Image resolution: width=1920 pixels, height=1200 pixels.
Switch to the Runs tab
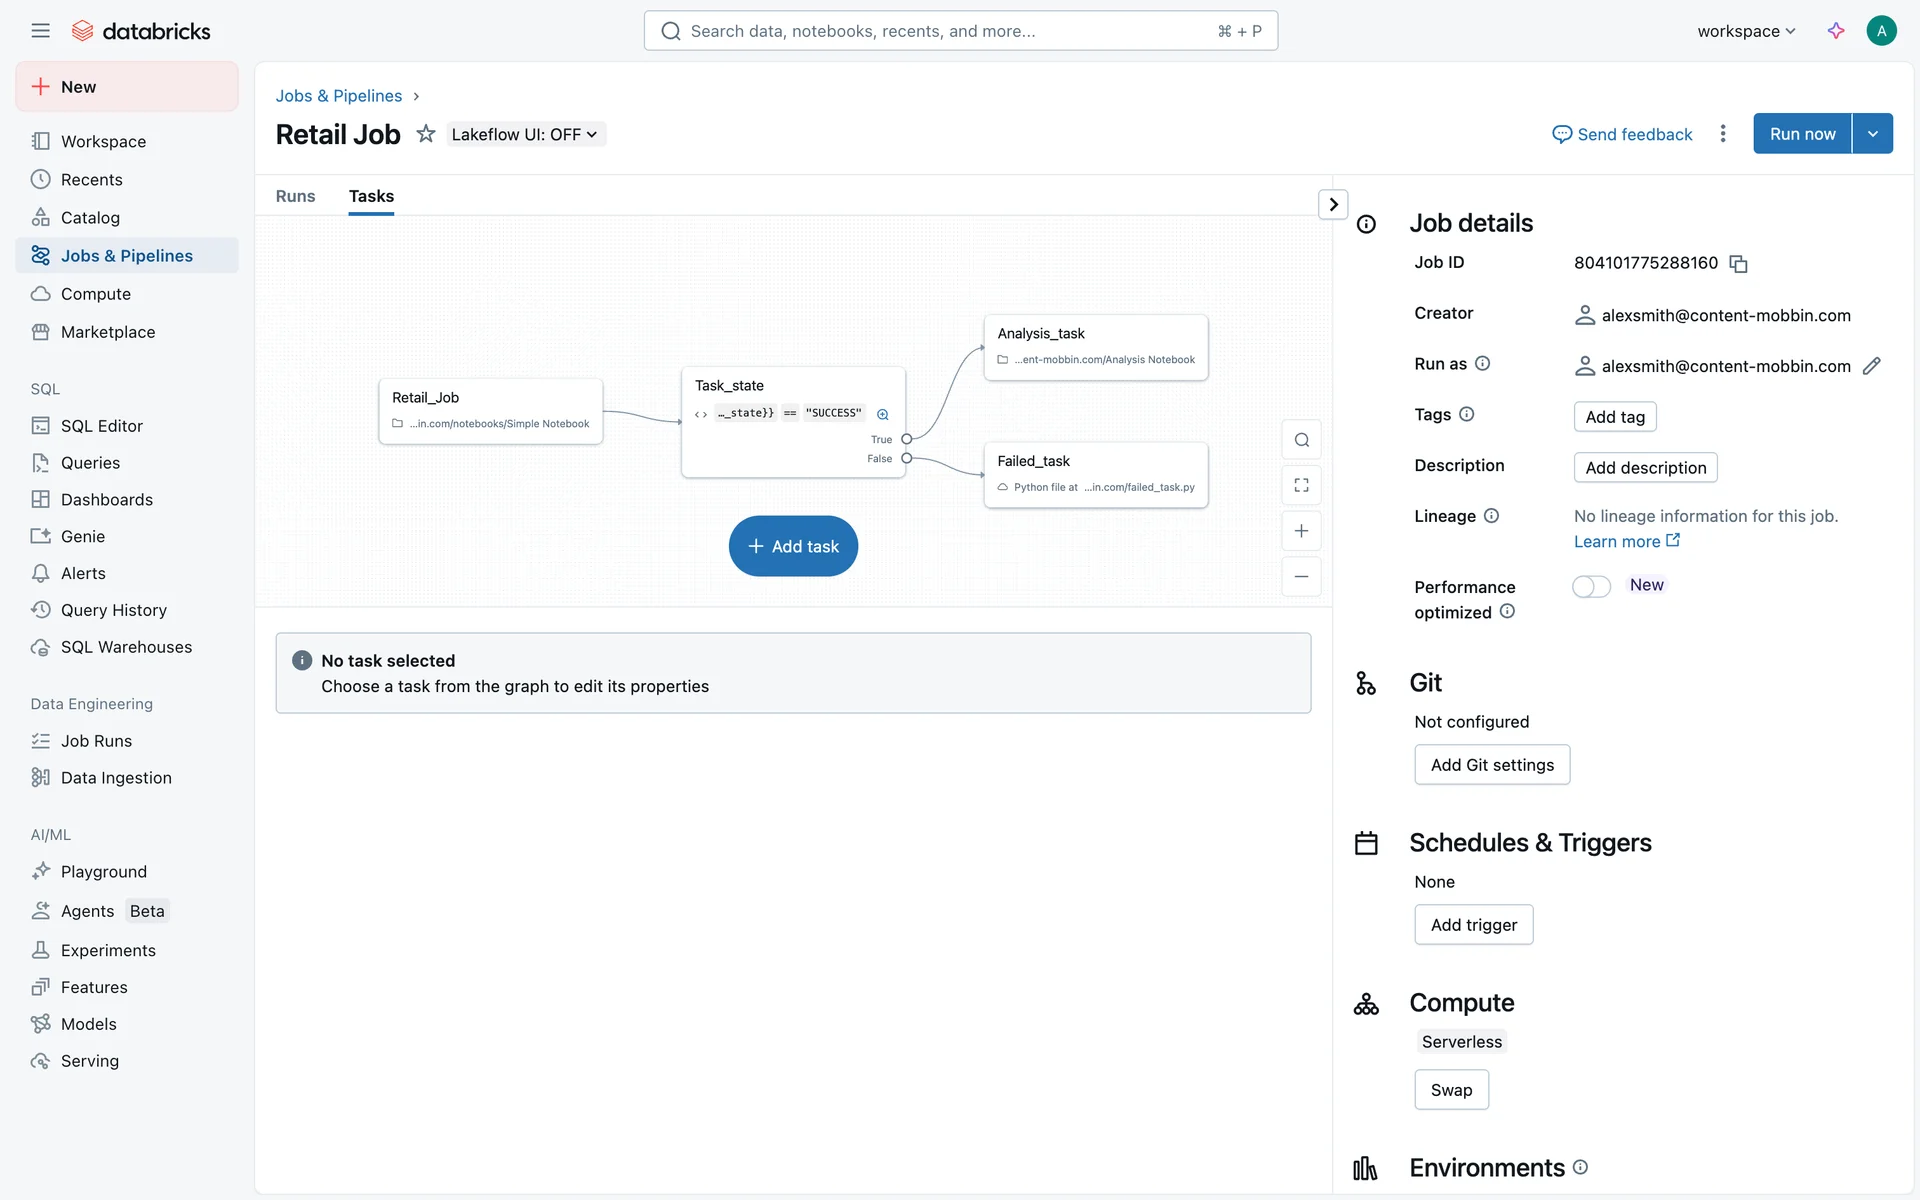point(295,196)
